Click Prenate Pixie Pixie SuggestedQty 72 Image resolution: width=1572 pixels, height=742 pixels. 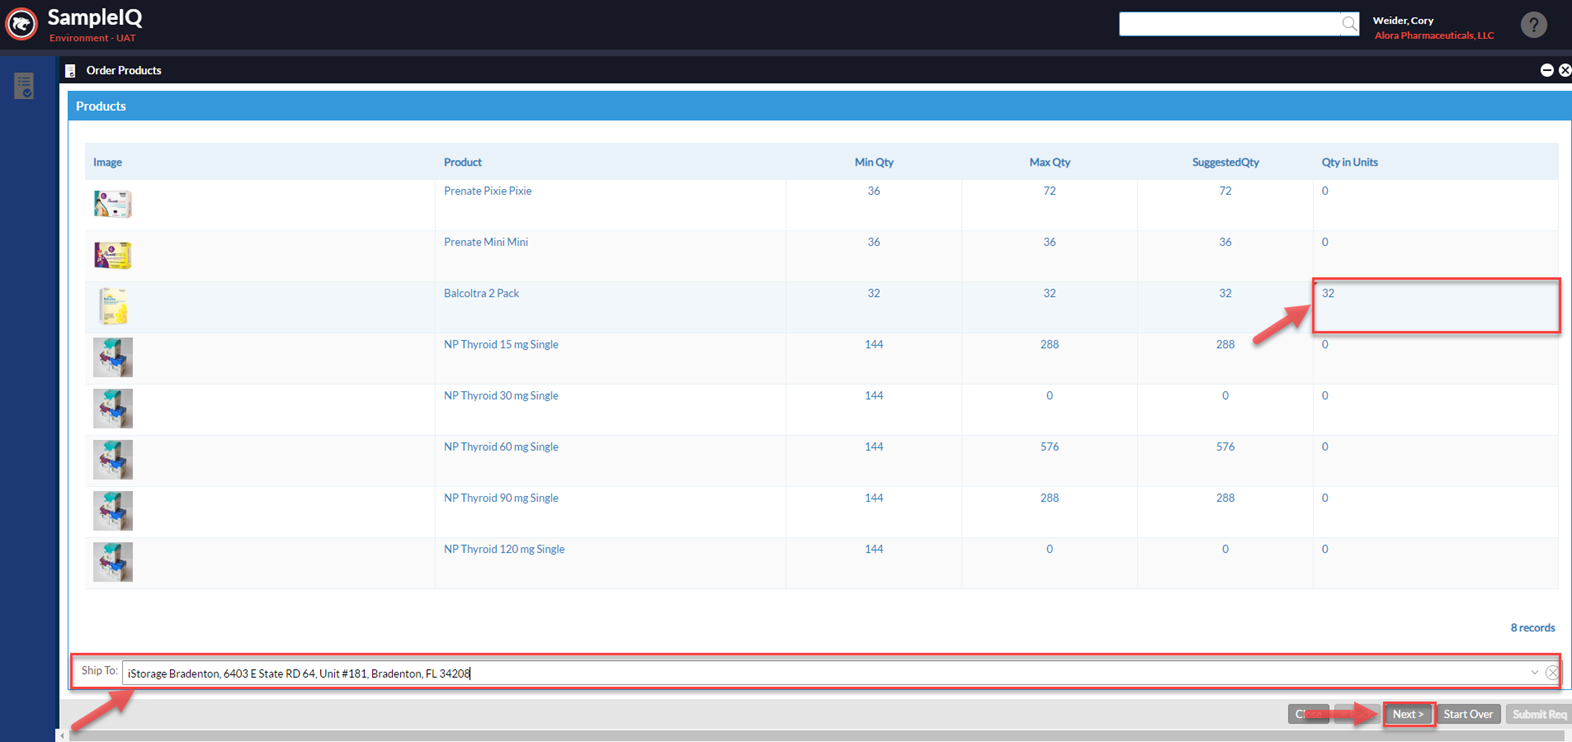[x=1225, y=191]
